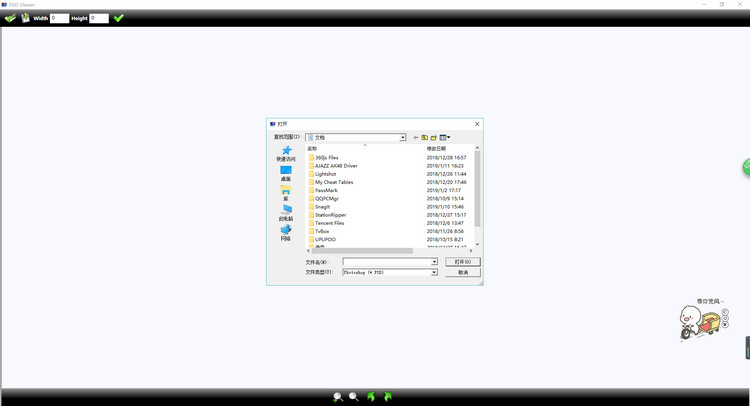750x406 pixels.
Task: Select the 快速访问 star shortcut
Action: click(x=286, y=154)
